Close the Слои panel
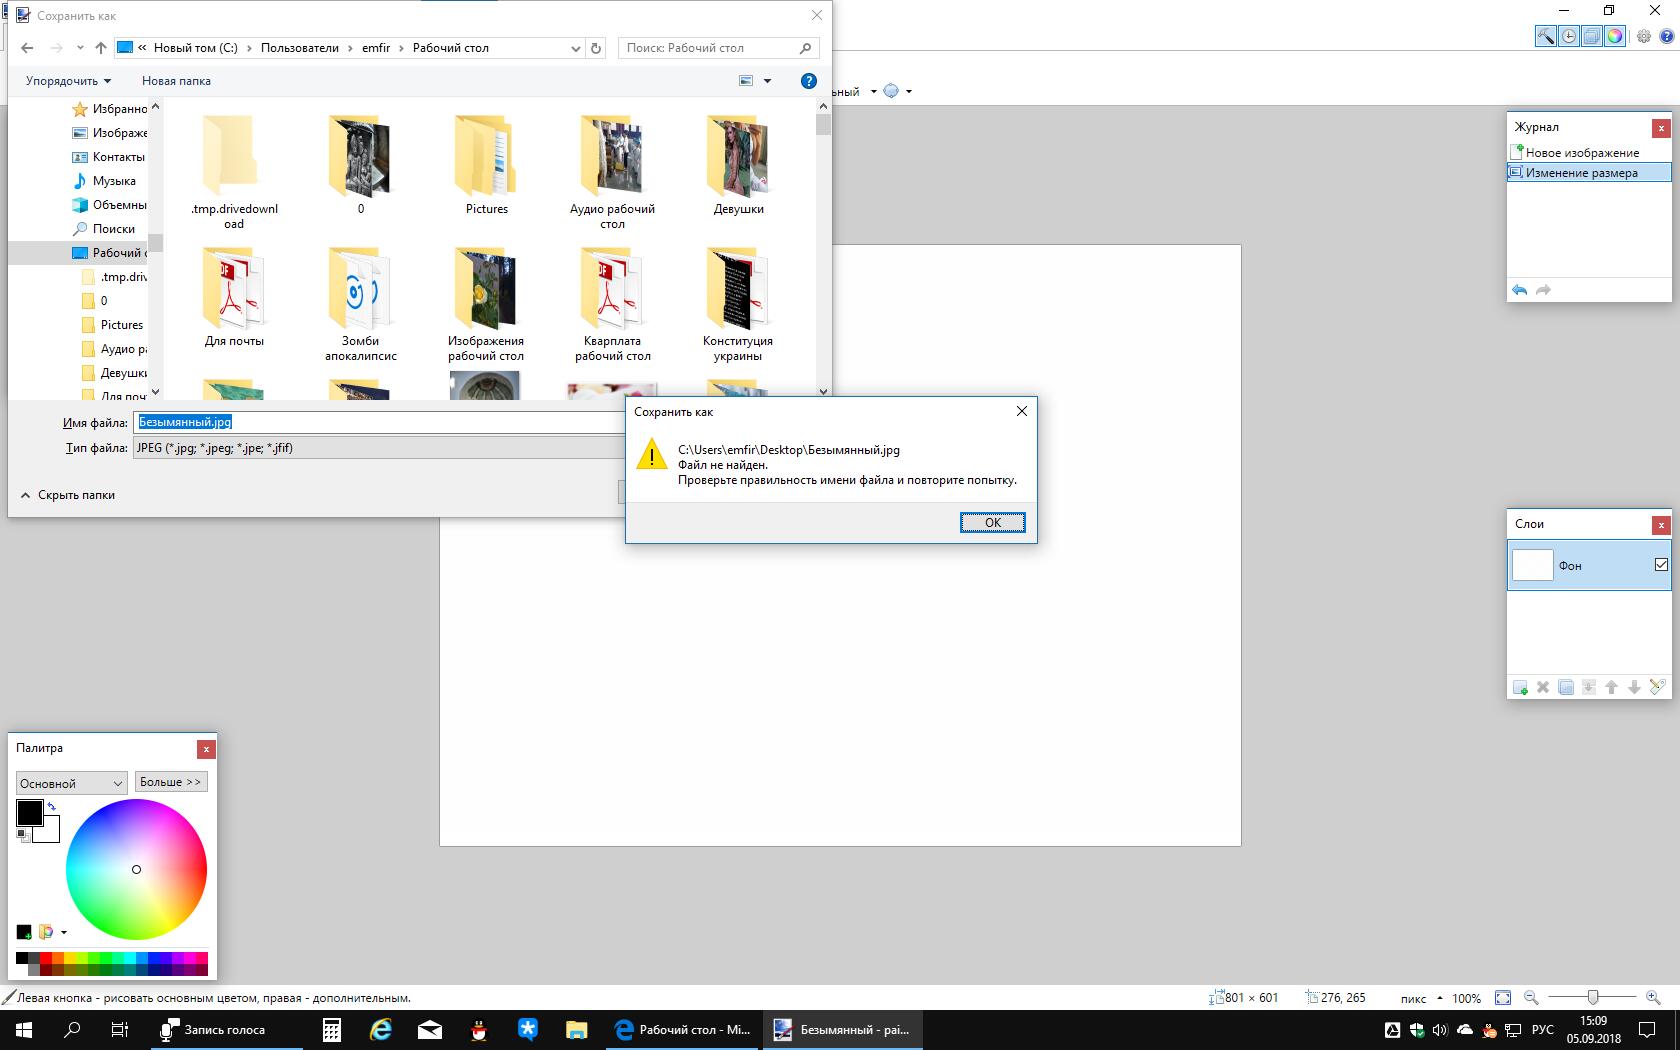The image size is (1680, 1050). pyautogui.click(x=1661, y=525)
